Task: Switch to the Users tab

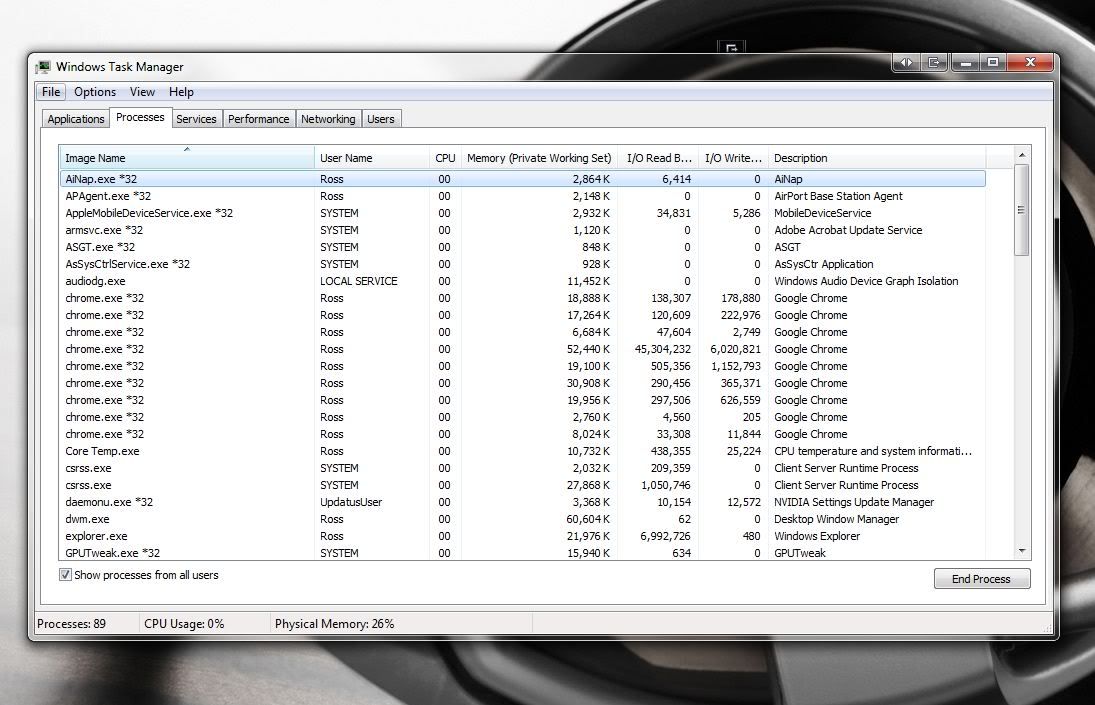Action: [x=381, y=119]
